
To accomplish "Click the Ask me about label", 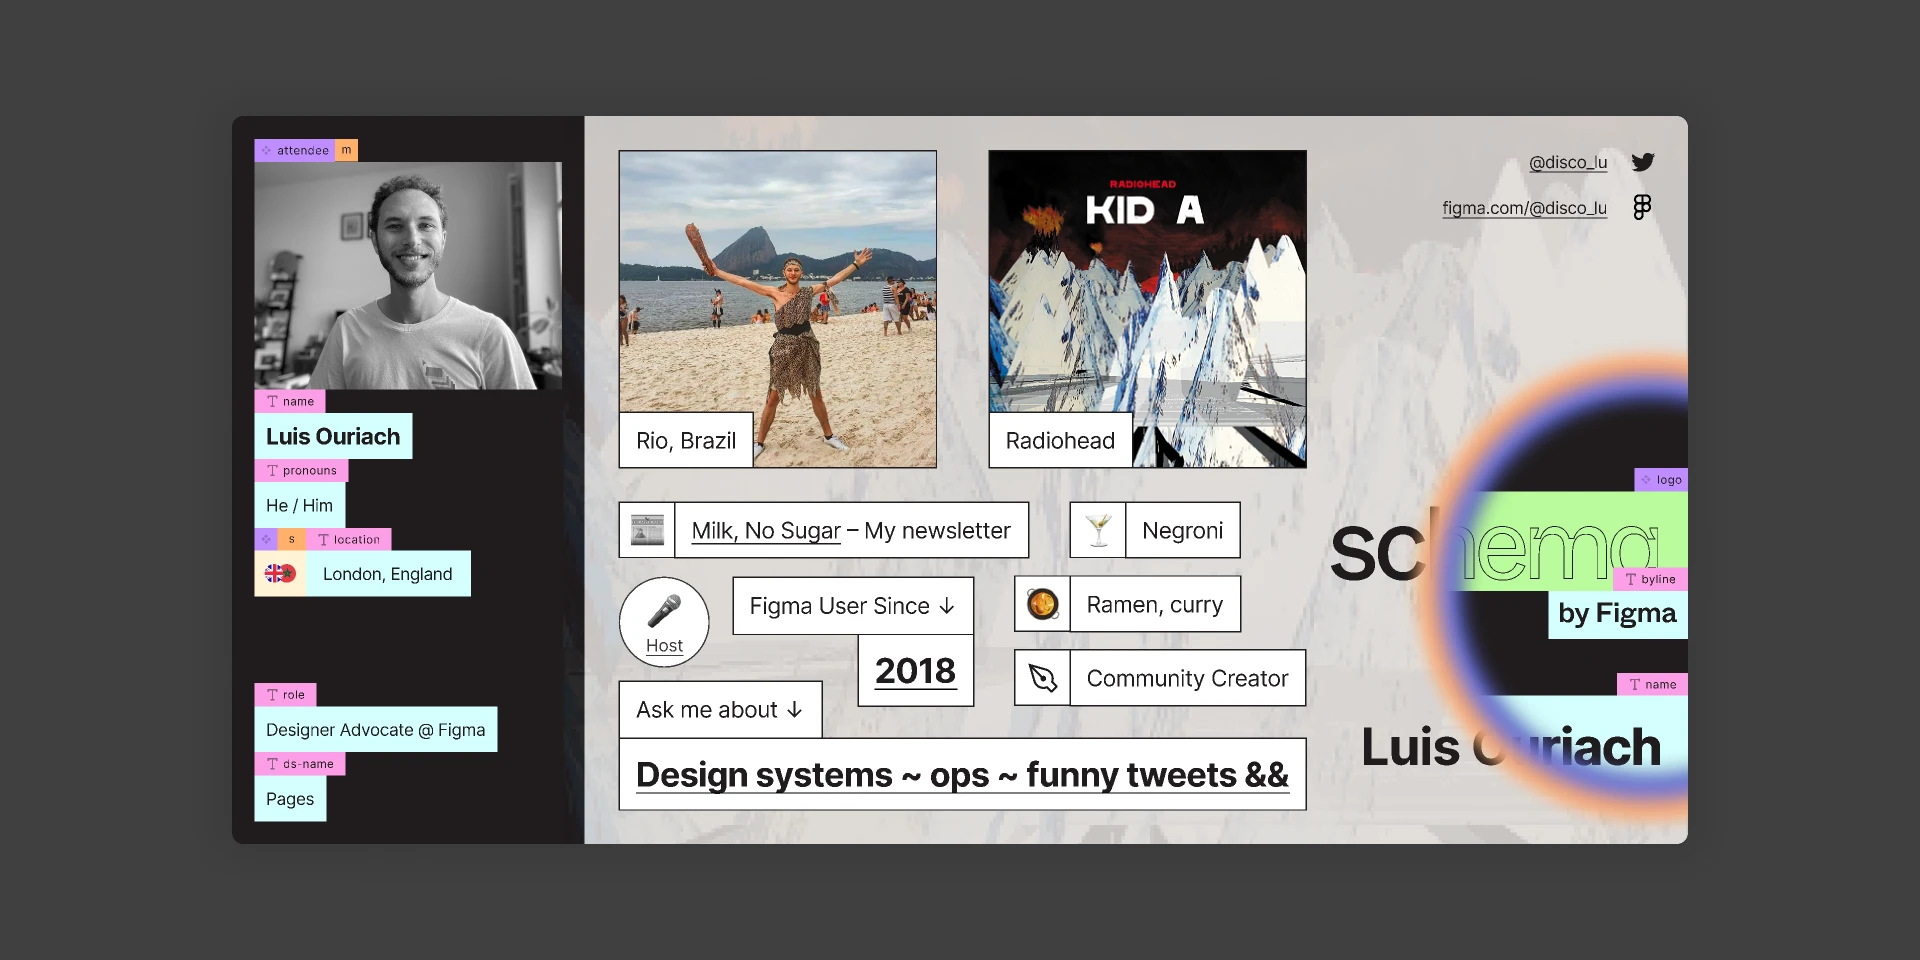I will pos(720,710).
